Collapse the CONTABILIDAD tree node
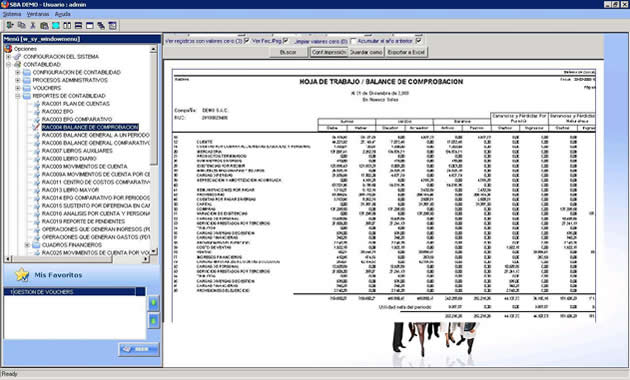Screen dimensions: 630x380 [x=8, y=64]
